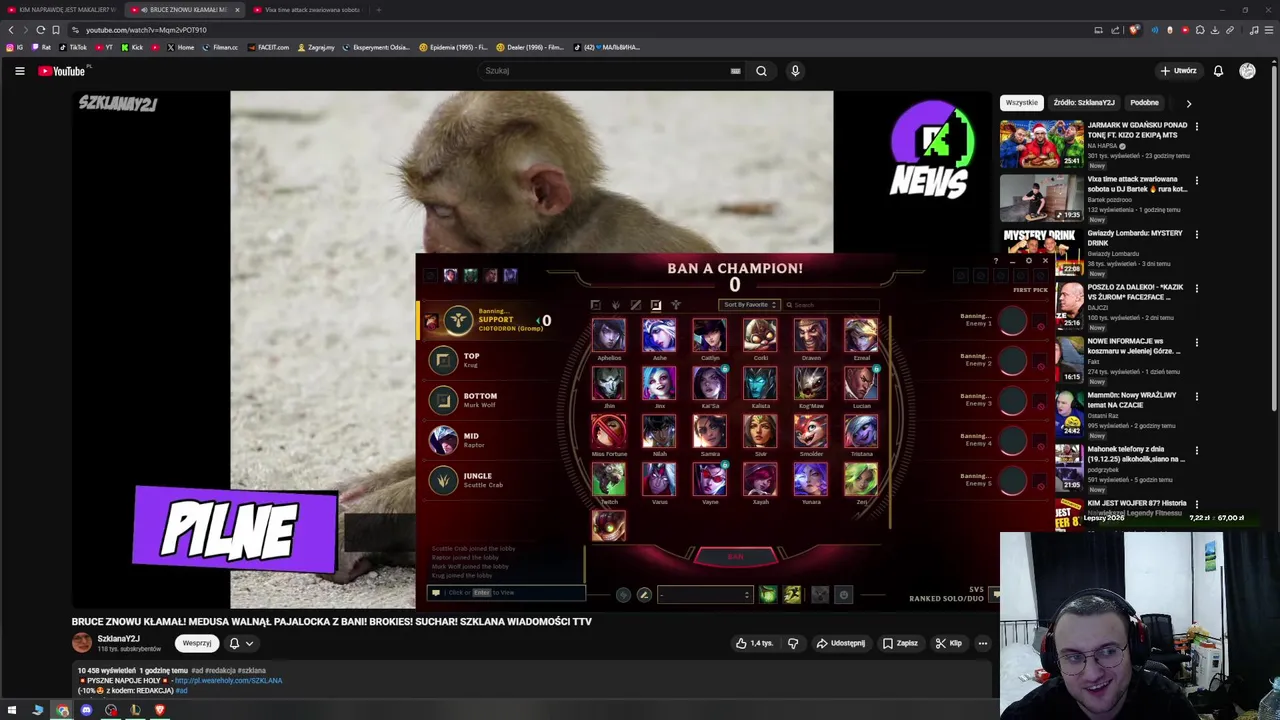The image size is (1280, 720).
Task: Click the champion select chat input box
Action: click(x=508, y=593)
